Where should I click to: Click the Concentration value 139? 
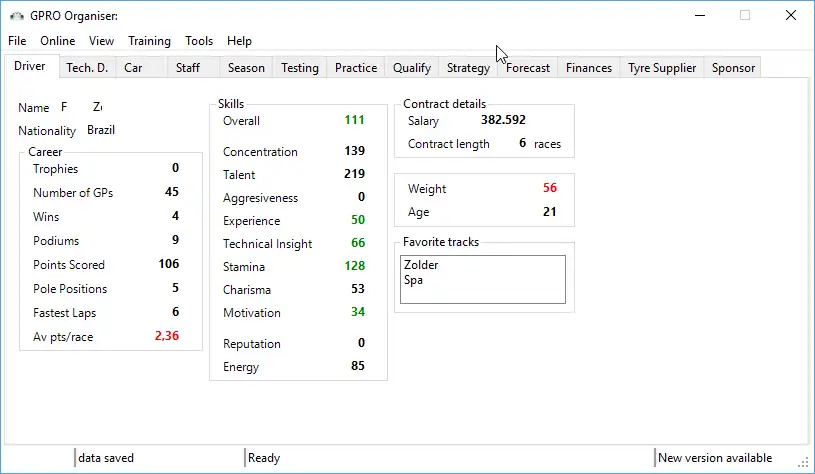(354, 151)
